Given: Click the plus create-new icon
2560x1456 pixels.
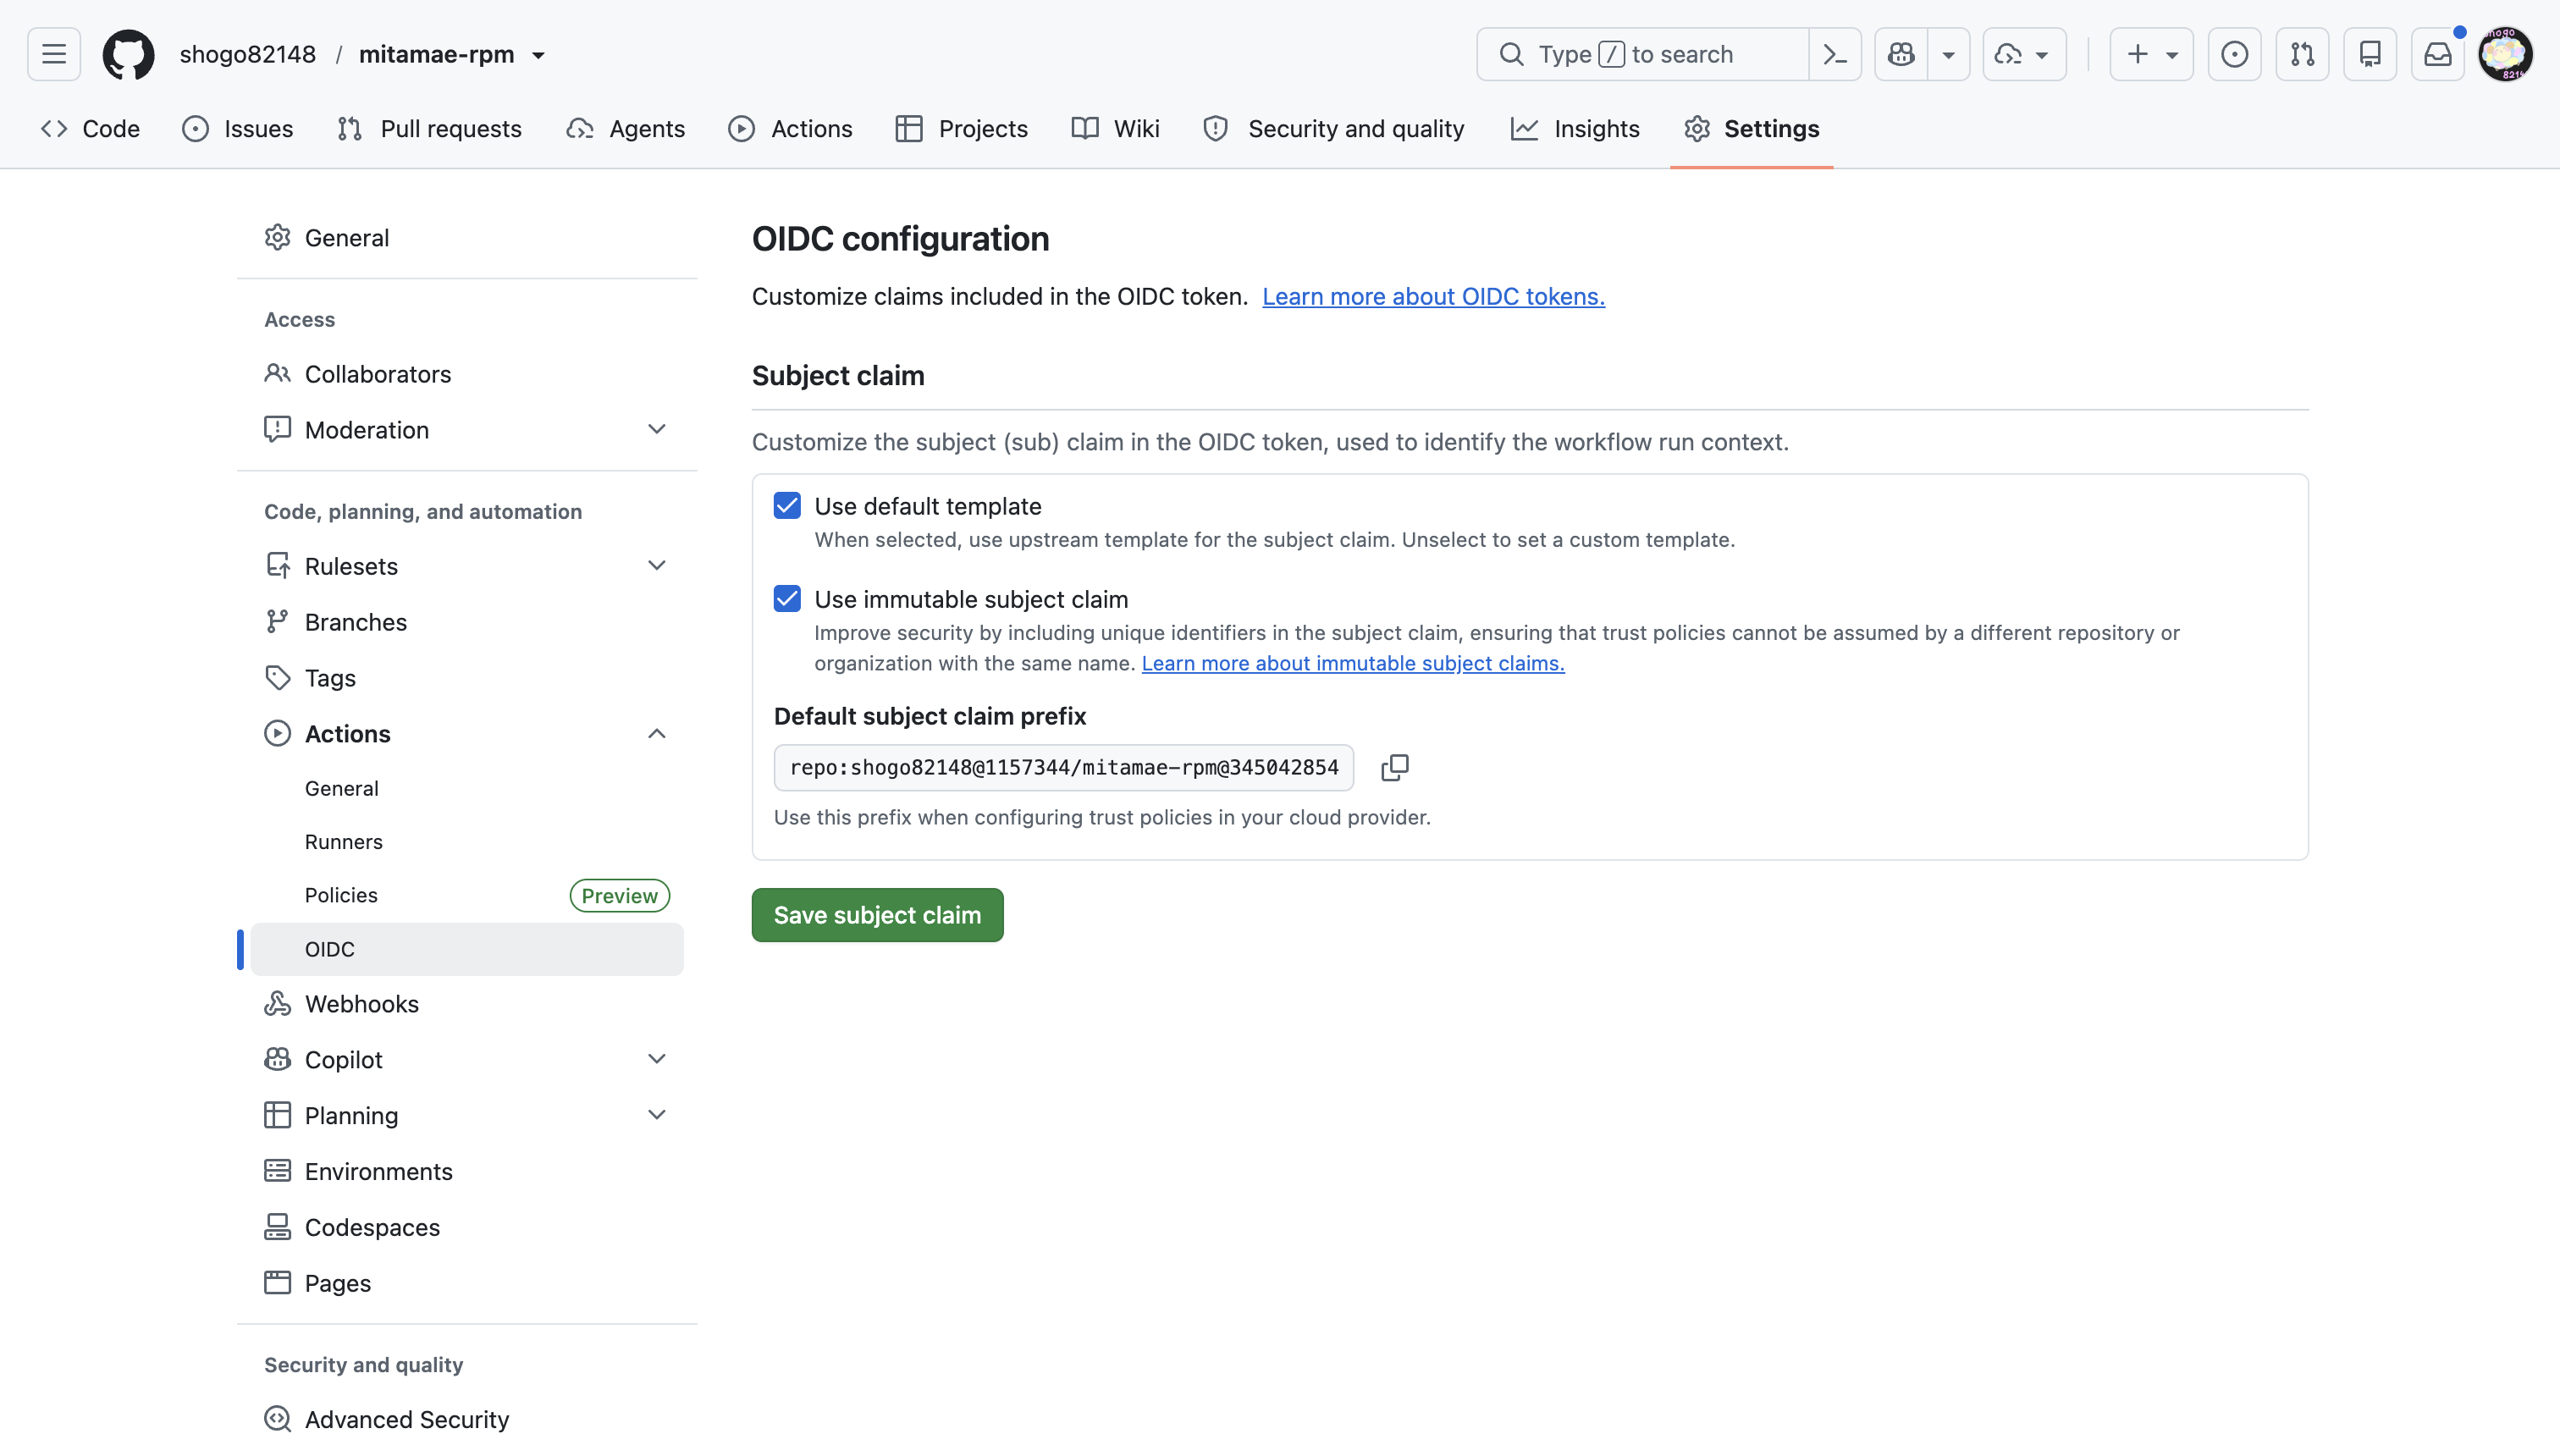Looking at the screenshot, I should tap(2137, 54).
